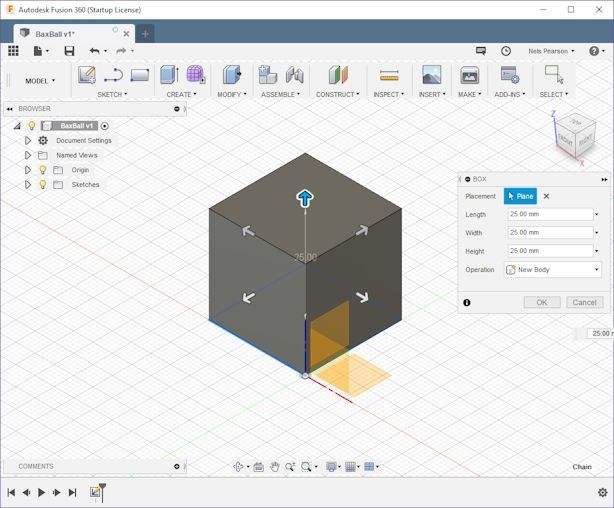Add a new document tab
The height and width of the screenshot is (508, 614).
pyautogui.click(x=145, y=34)
